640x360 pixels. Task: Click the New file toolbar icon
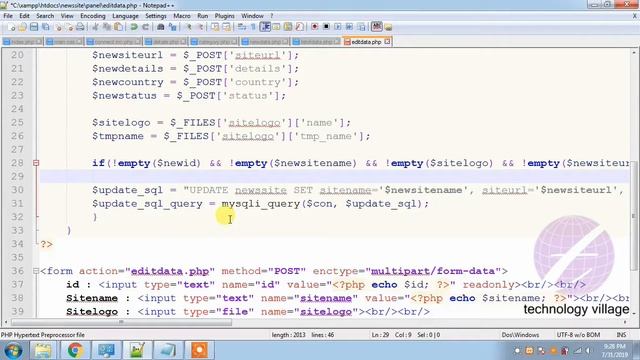(x=11, y=27)
